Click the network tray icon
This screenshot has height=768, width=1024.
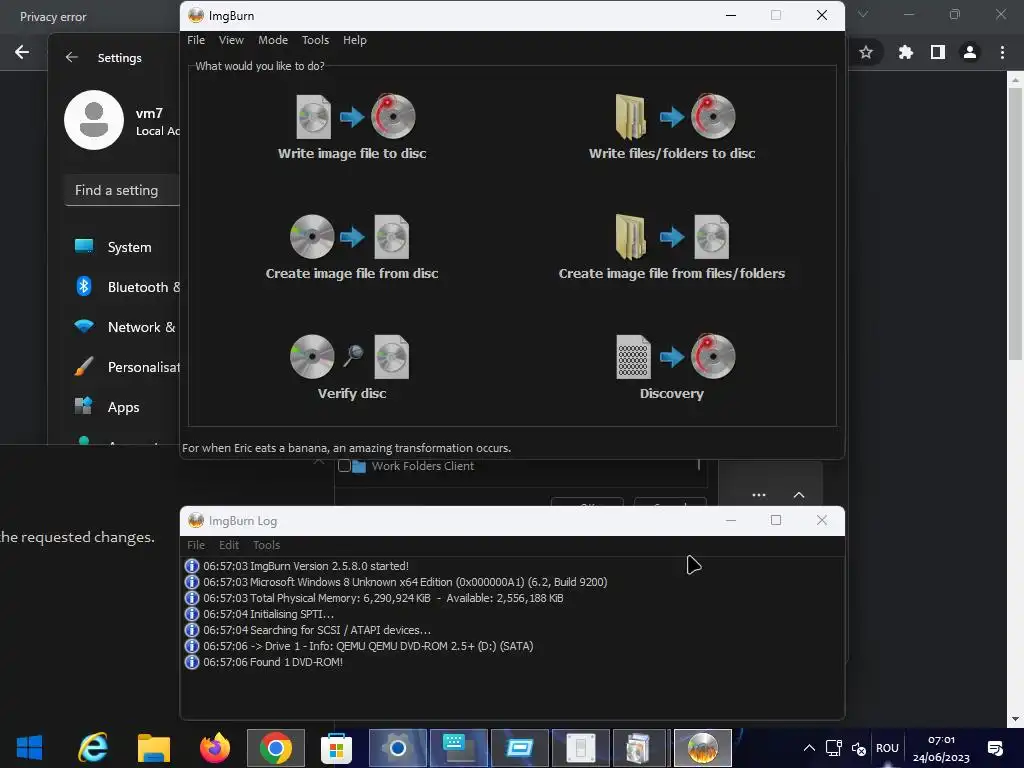coord(833,748)
